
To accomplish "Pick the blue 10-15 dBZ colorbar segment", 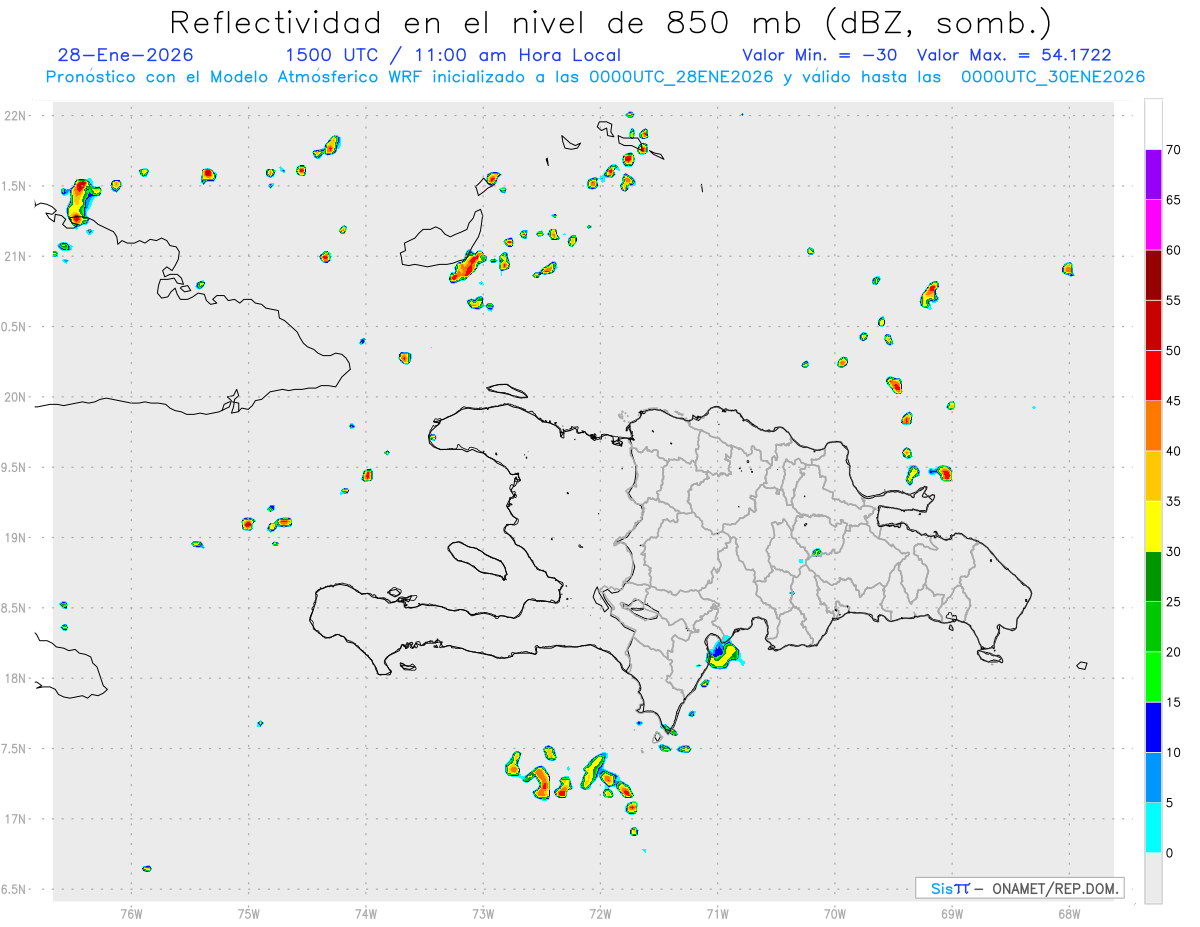I will 1154,727.
